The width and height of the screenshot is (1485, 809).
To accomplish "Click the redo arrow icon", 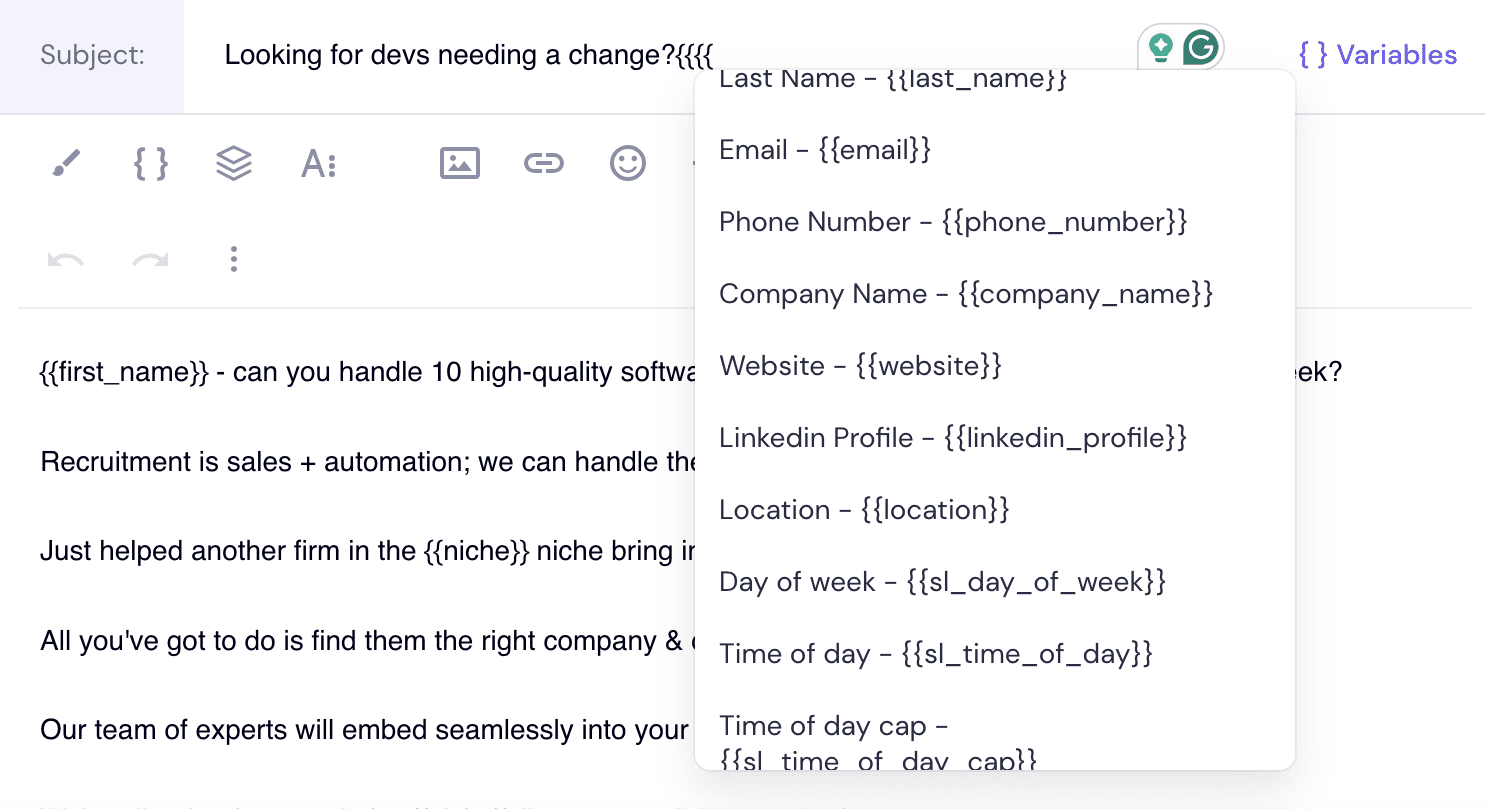I will pos(150,260).
